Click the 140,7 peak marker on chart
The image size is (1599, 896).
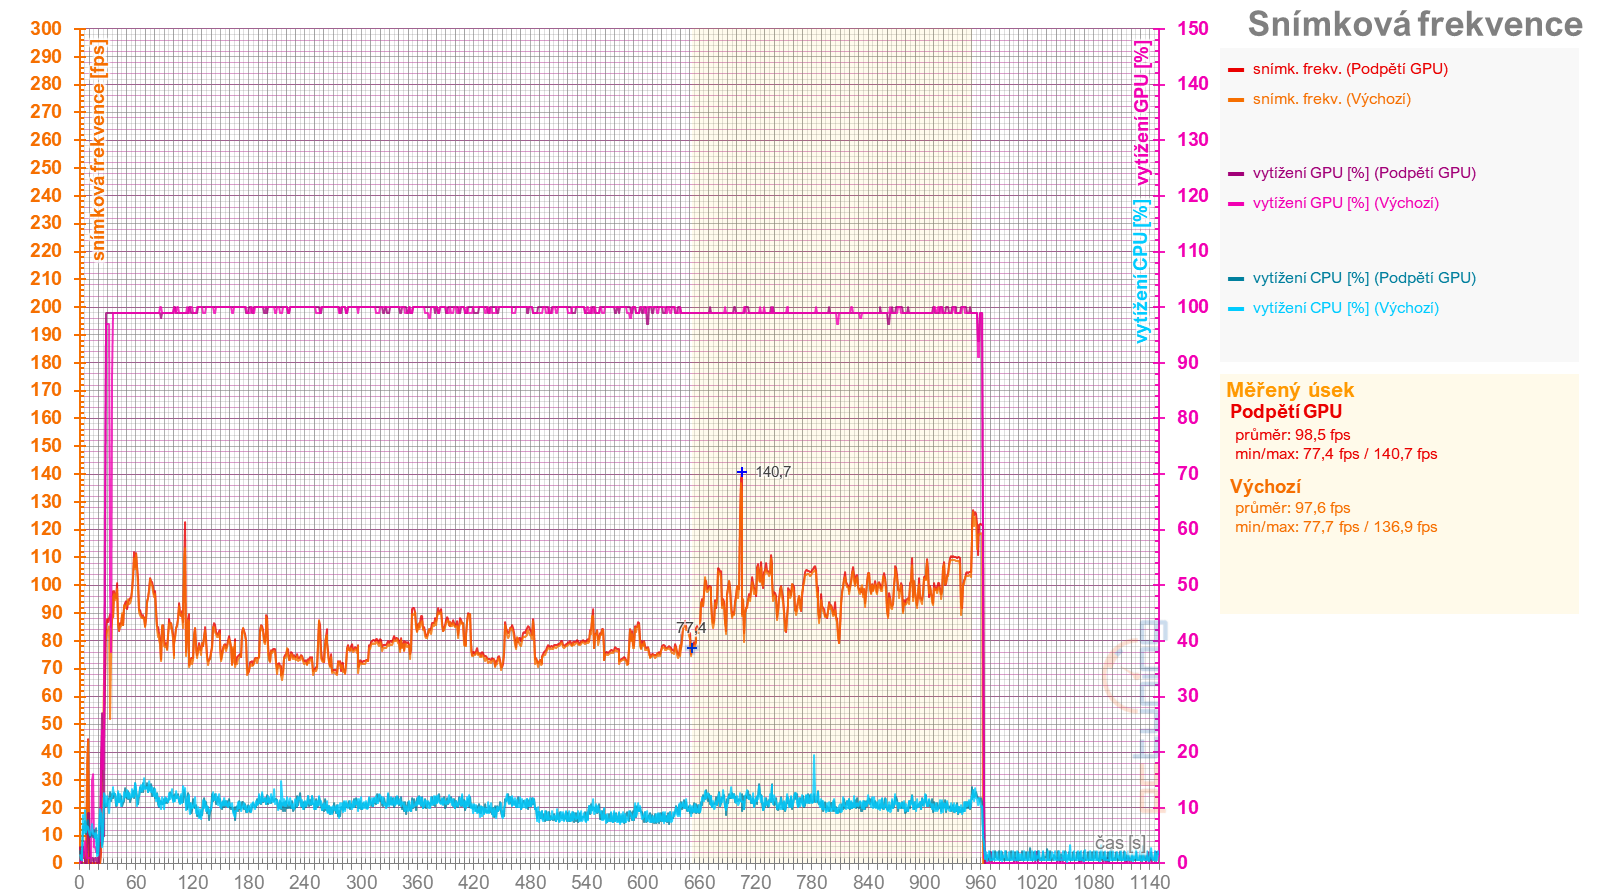click(741, 472)
